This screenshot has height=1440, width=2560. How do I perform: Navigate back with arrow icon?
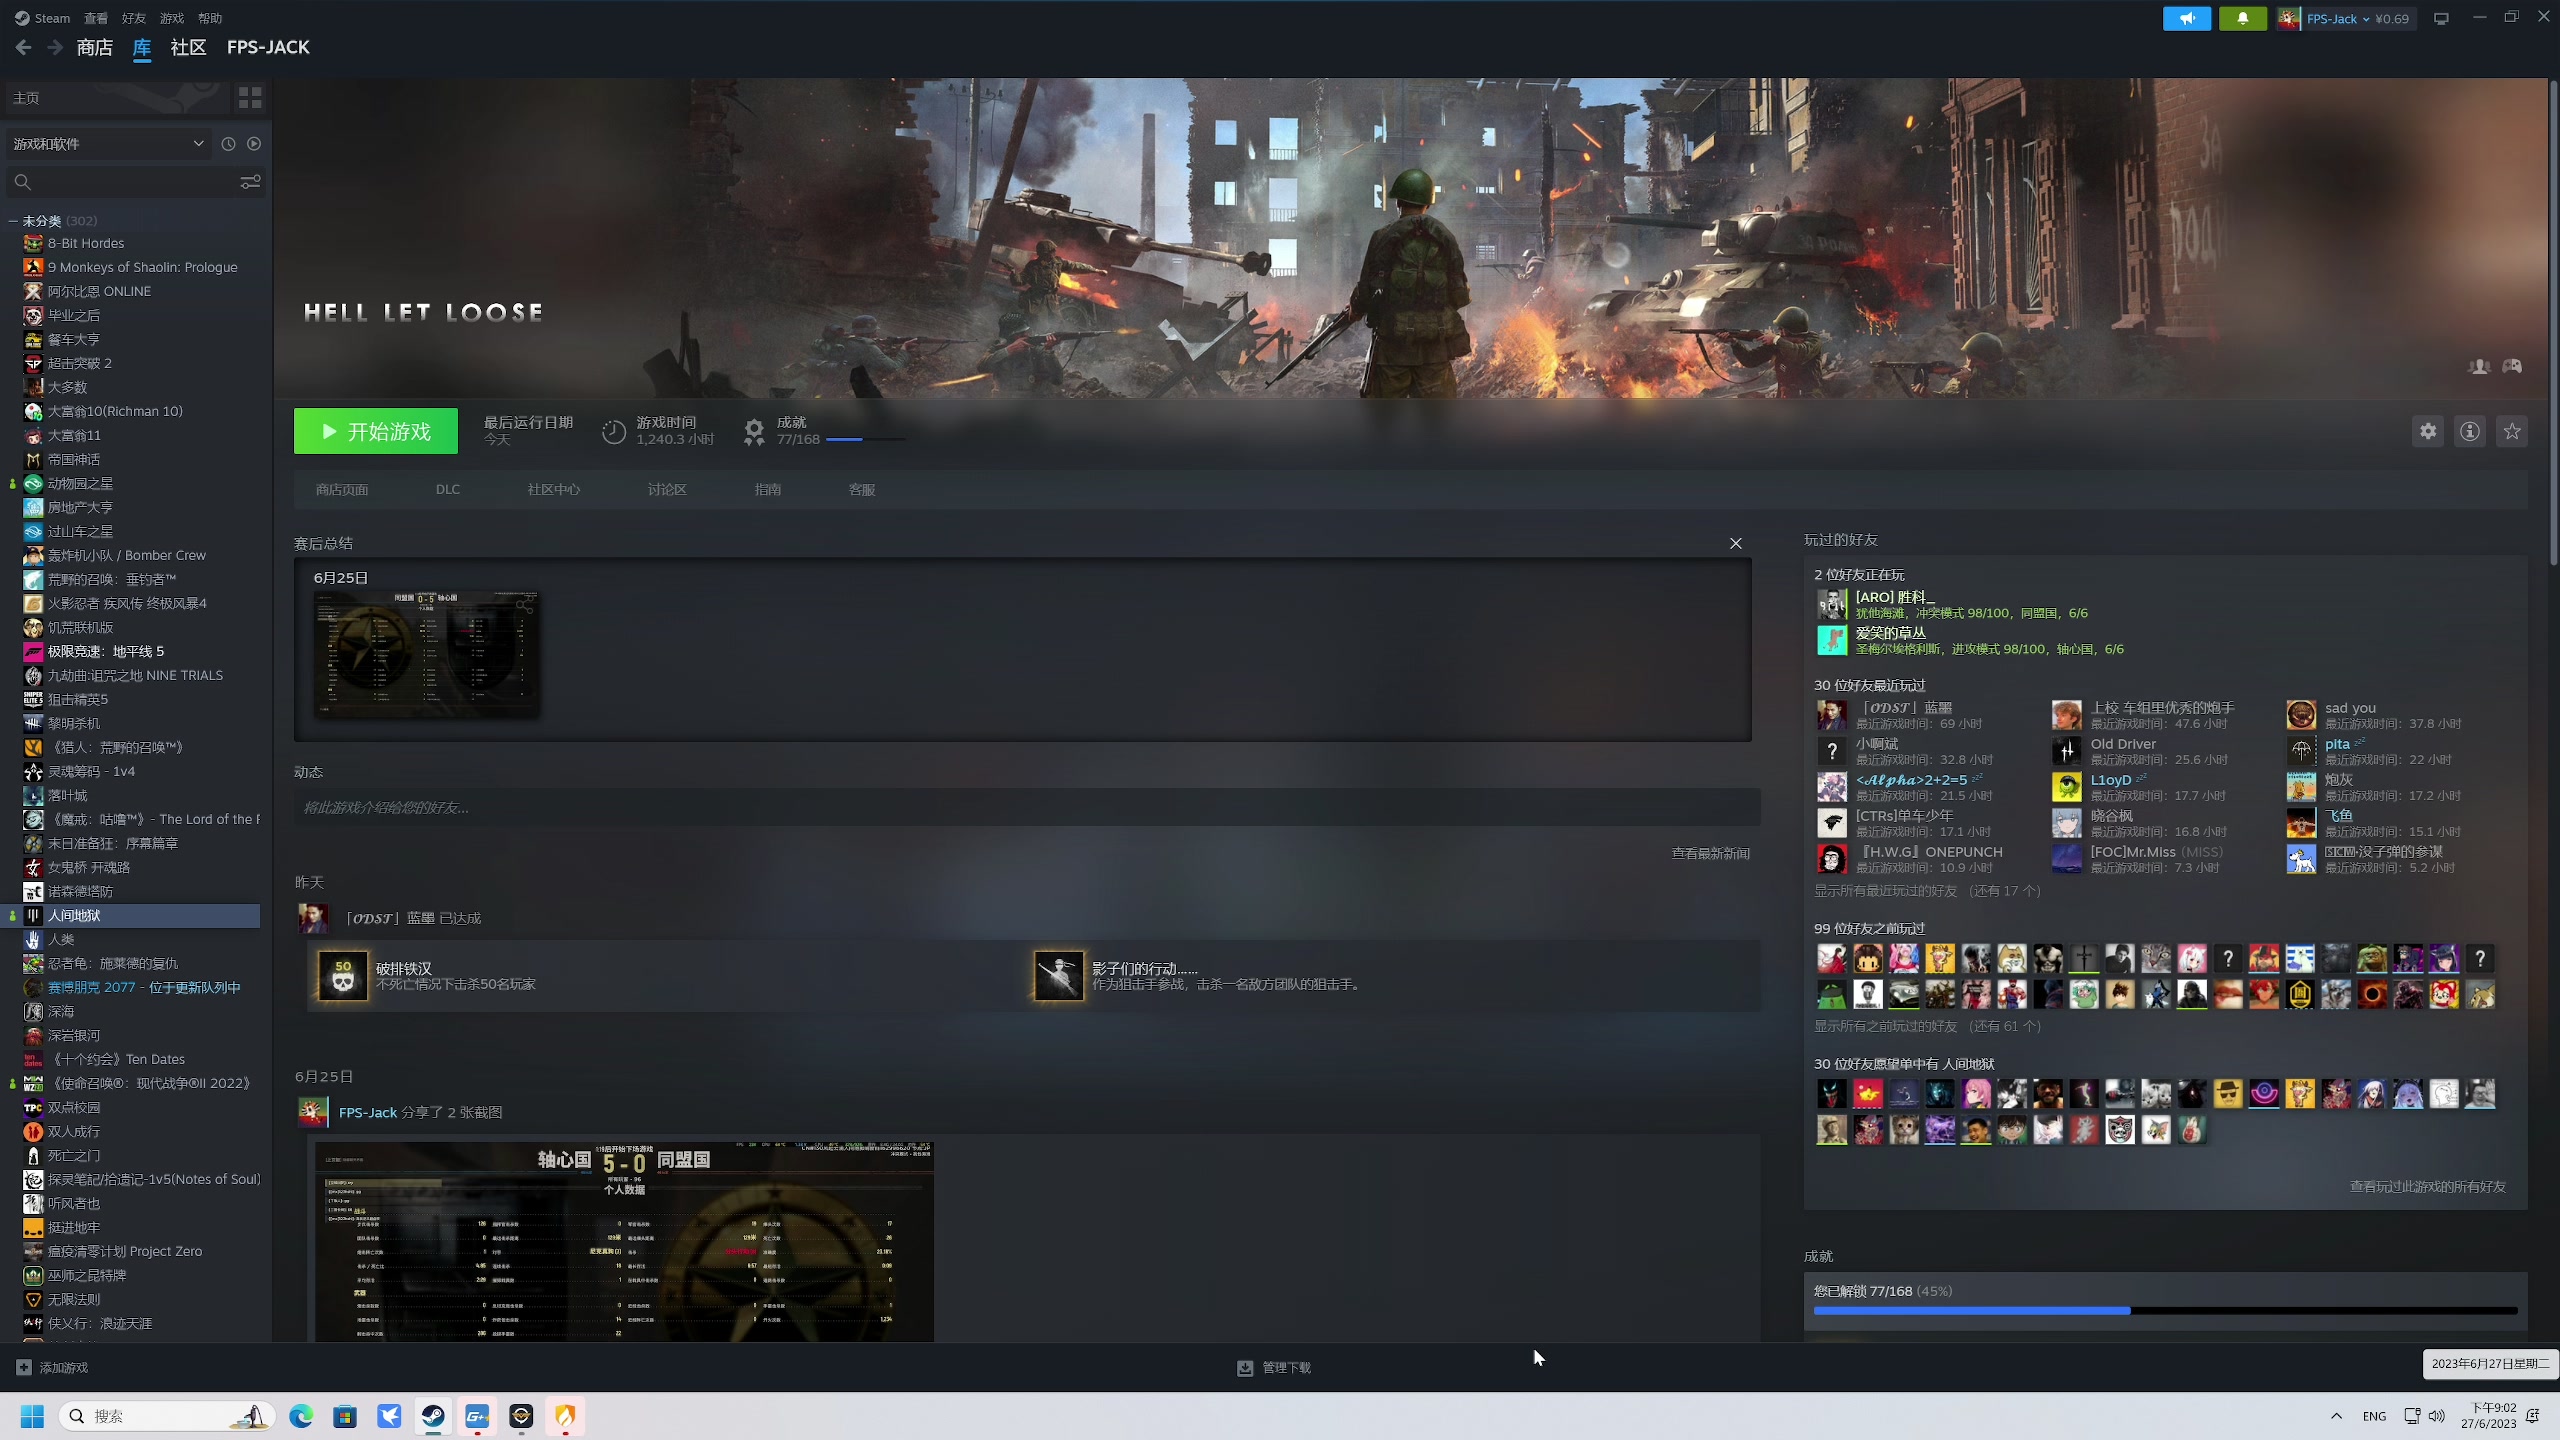click(x=24, y=47)
